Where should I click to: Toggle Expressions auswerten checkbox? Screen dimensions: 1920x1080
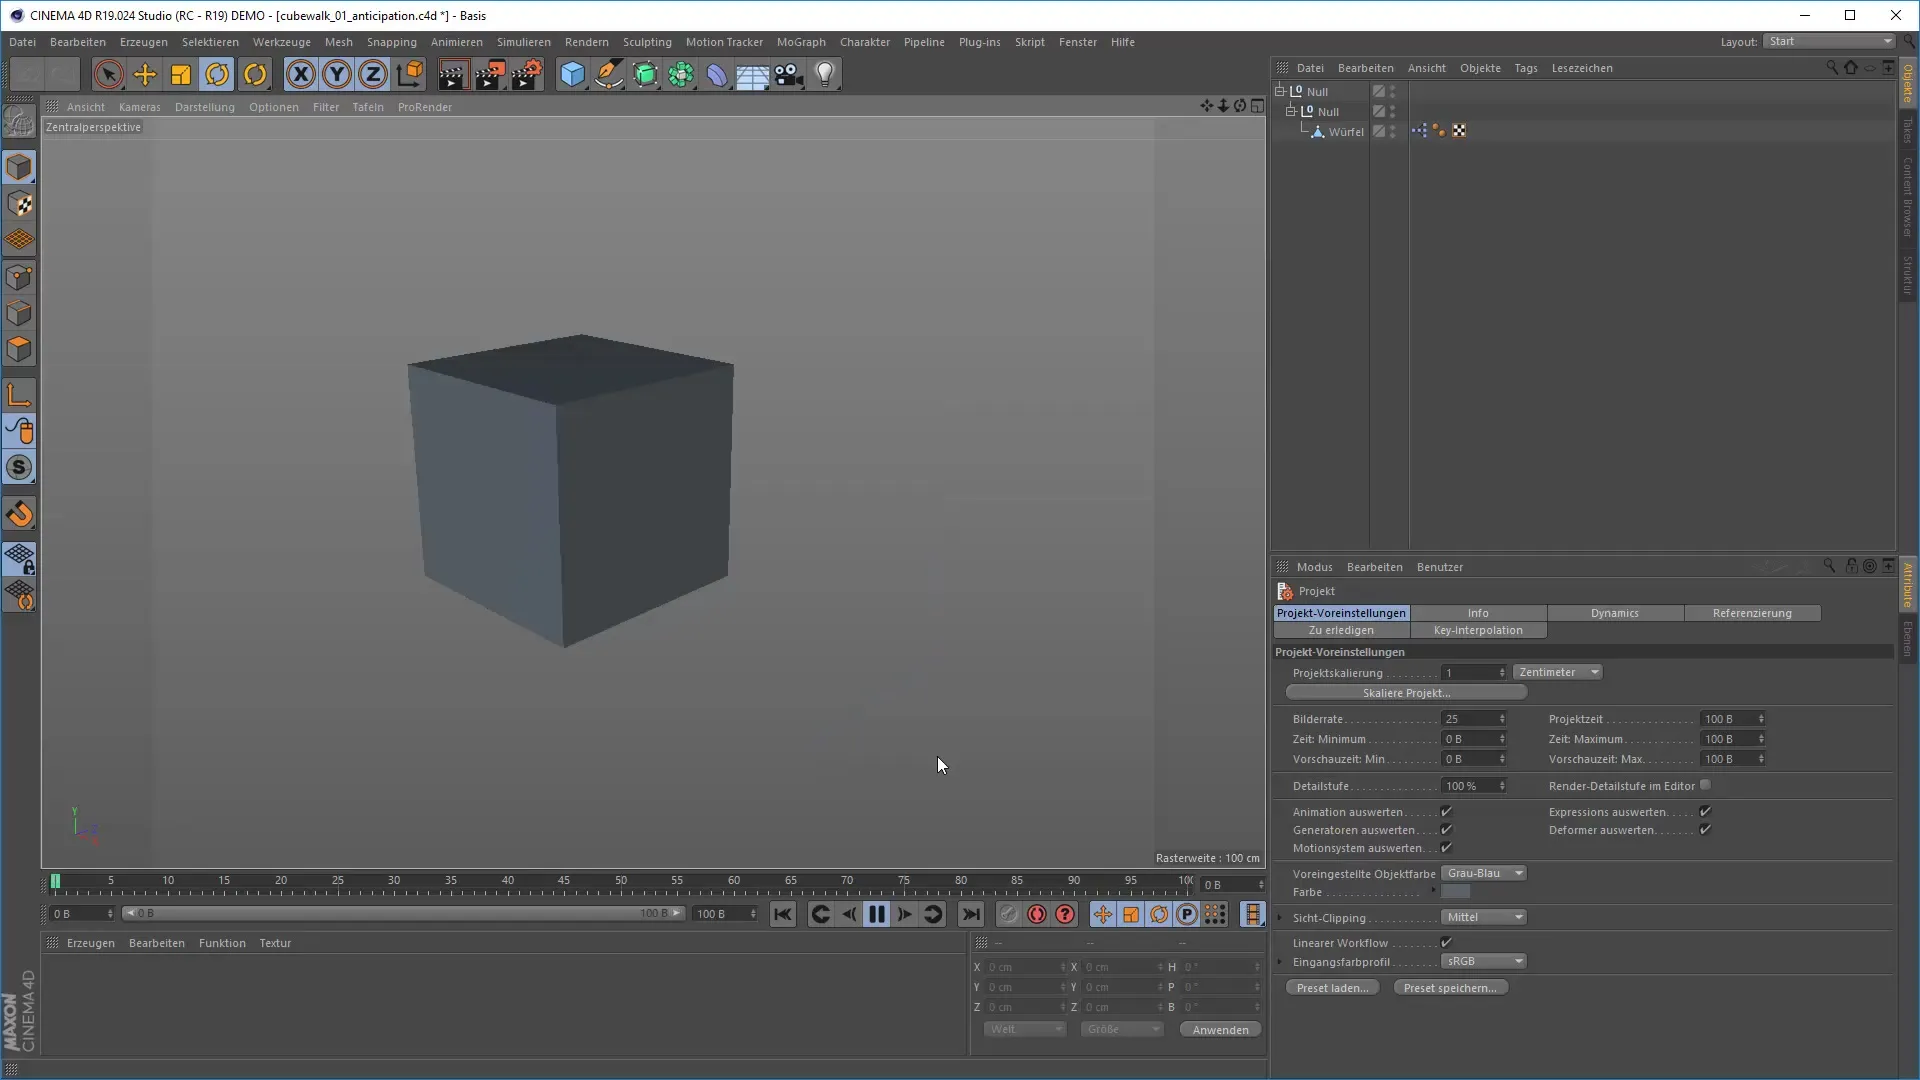pyautogui.click(x=1705, y=812)
